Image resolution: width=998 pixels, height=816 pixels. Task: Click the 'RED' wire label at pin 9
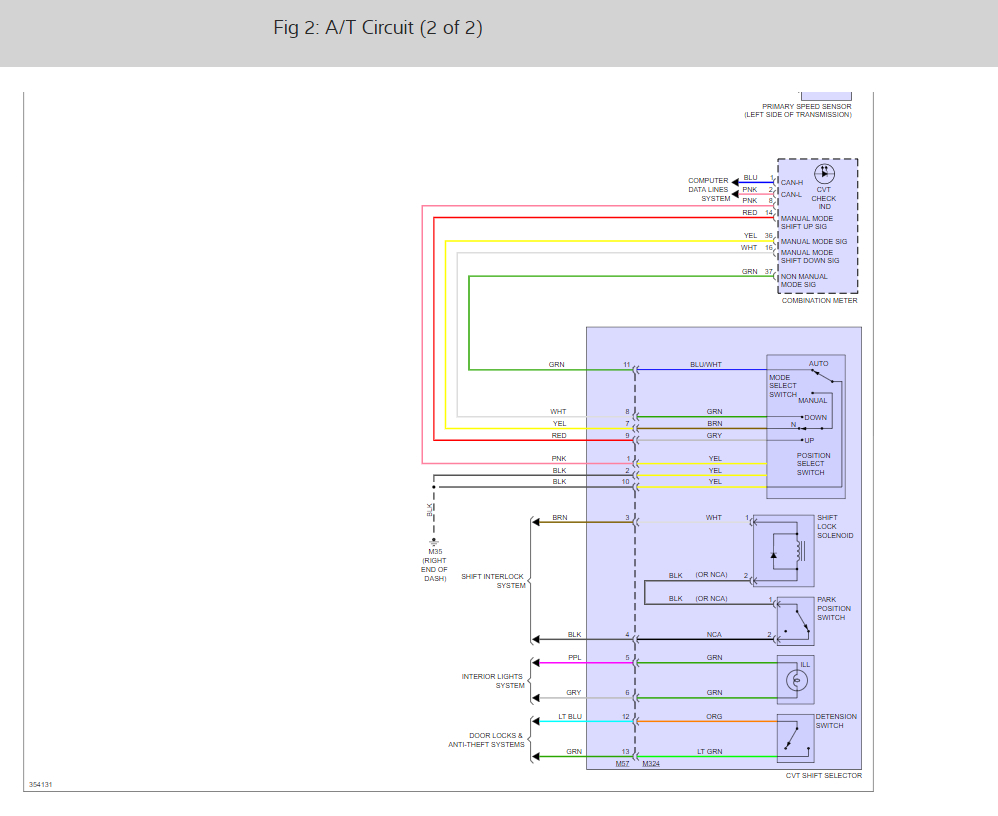(559, 435)
